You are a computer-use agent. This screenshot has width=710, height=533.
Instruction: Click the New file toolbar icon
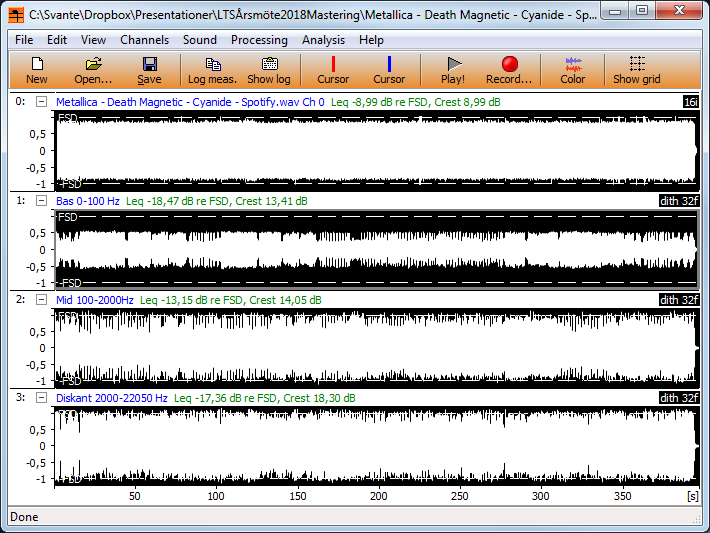pos(37,70)
